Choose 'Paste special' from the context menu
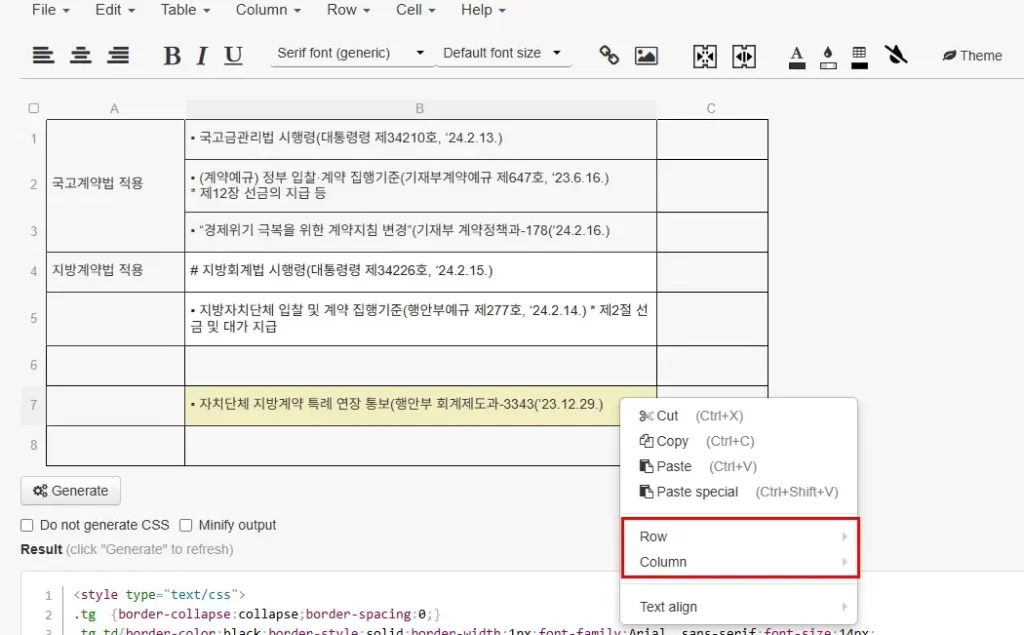Viewport: 1024px width, 635px height. 697,492
